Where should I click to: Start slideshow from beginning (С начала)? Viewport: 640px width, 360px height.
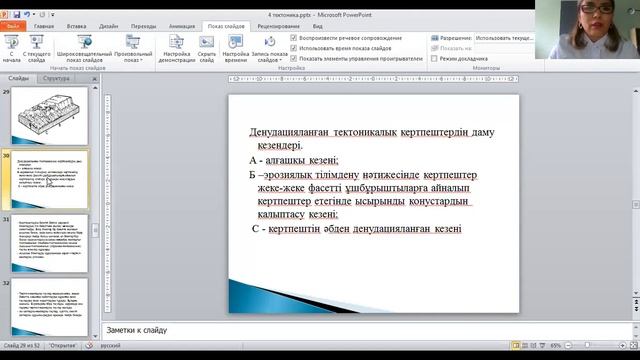(11, 48)
